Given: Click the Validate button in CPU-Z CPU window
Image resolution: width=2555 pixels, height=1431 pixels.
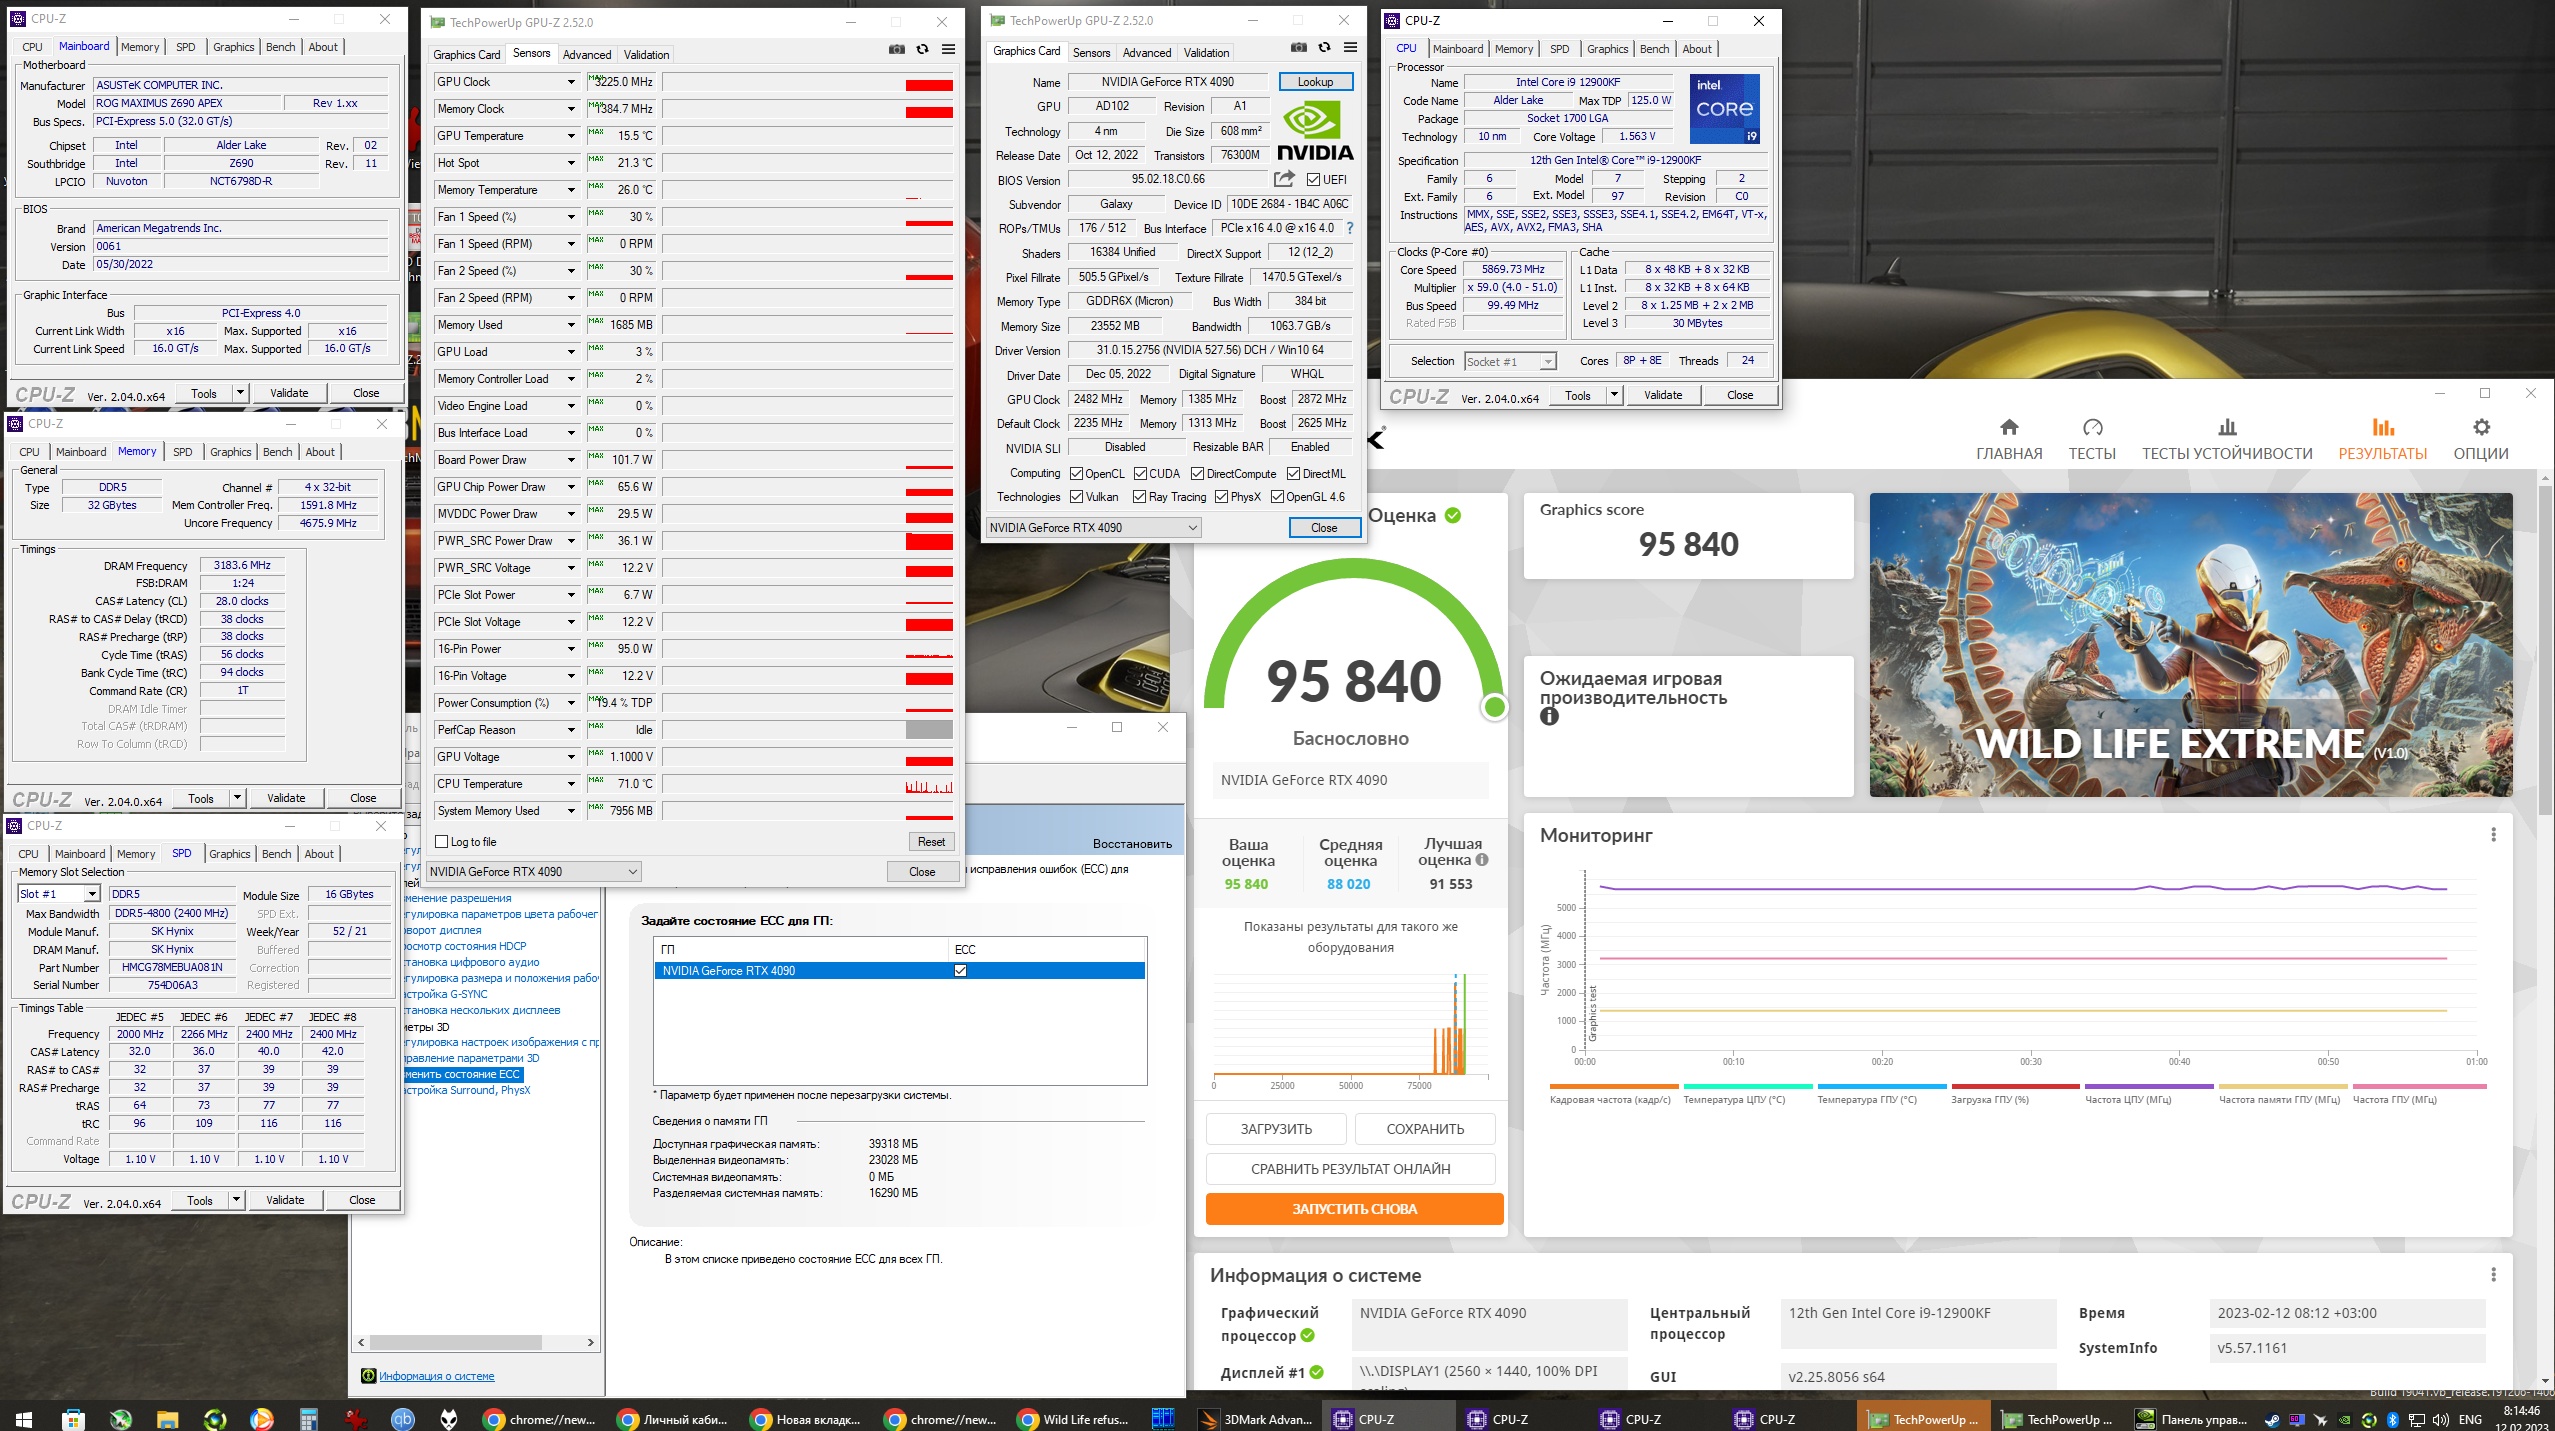Looking at the screenshot, I should click(x=1663, y=395).
